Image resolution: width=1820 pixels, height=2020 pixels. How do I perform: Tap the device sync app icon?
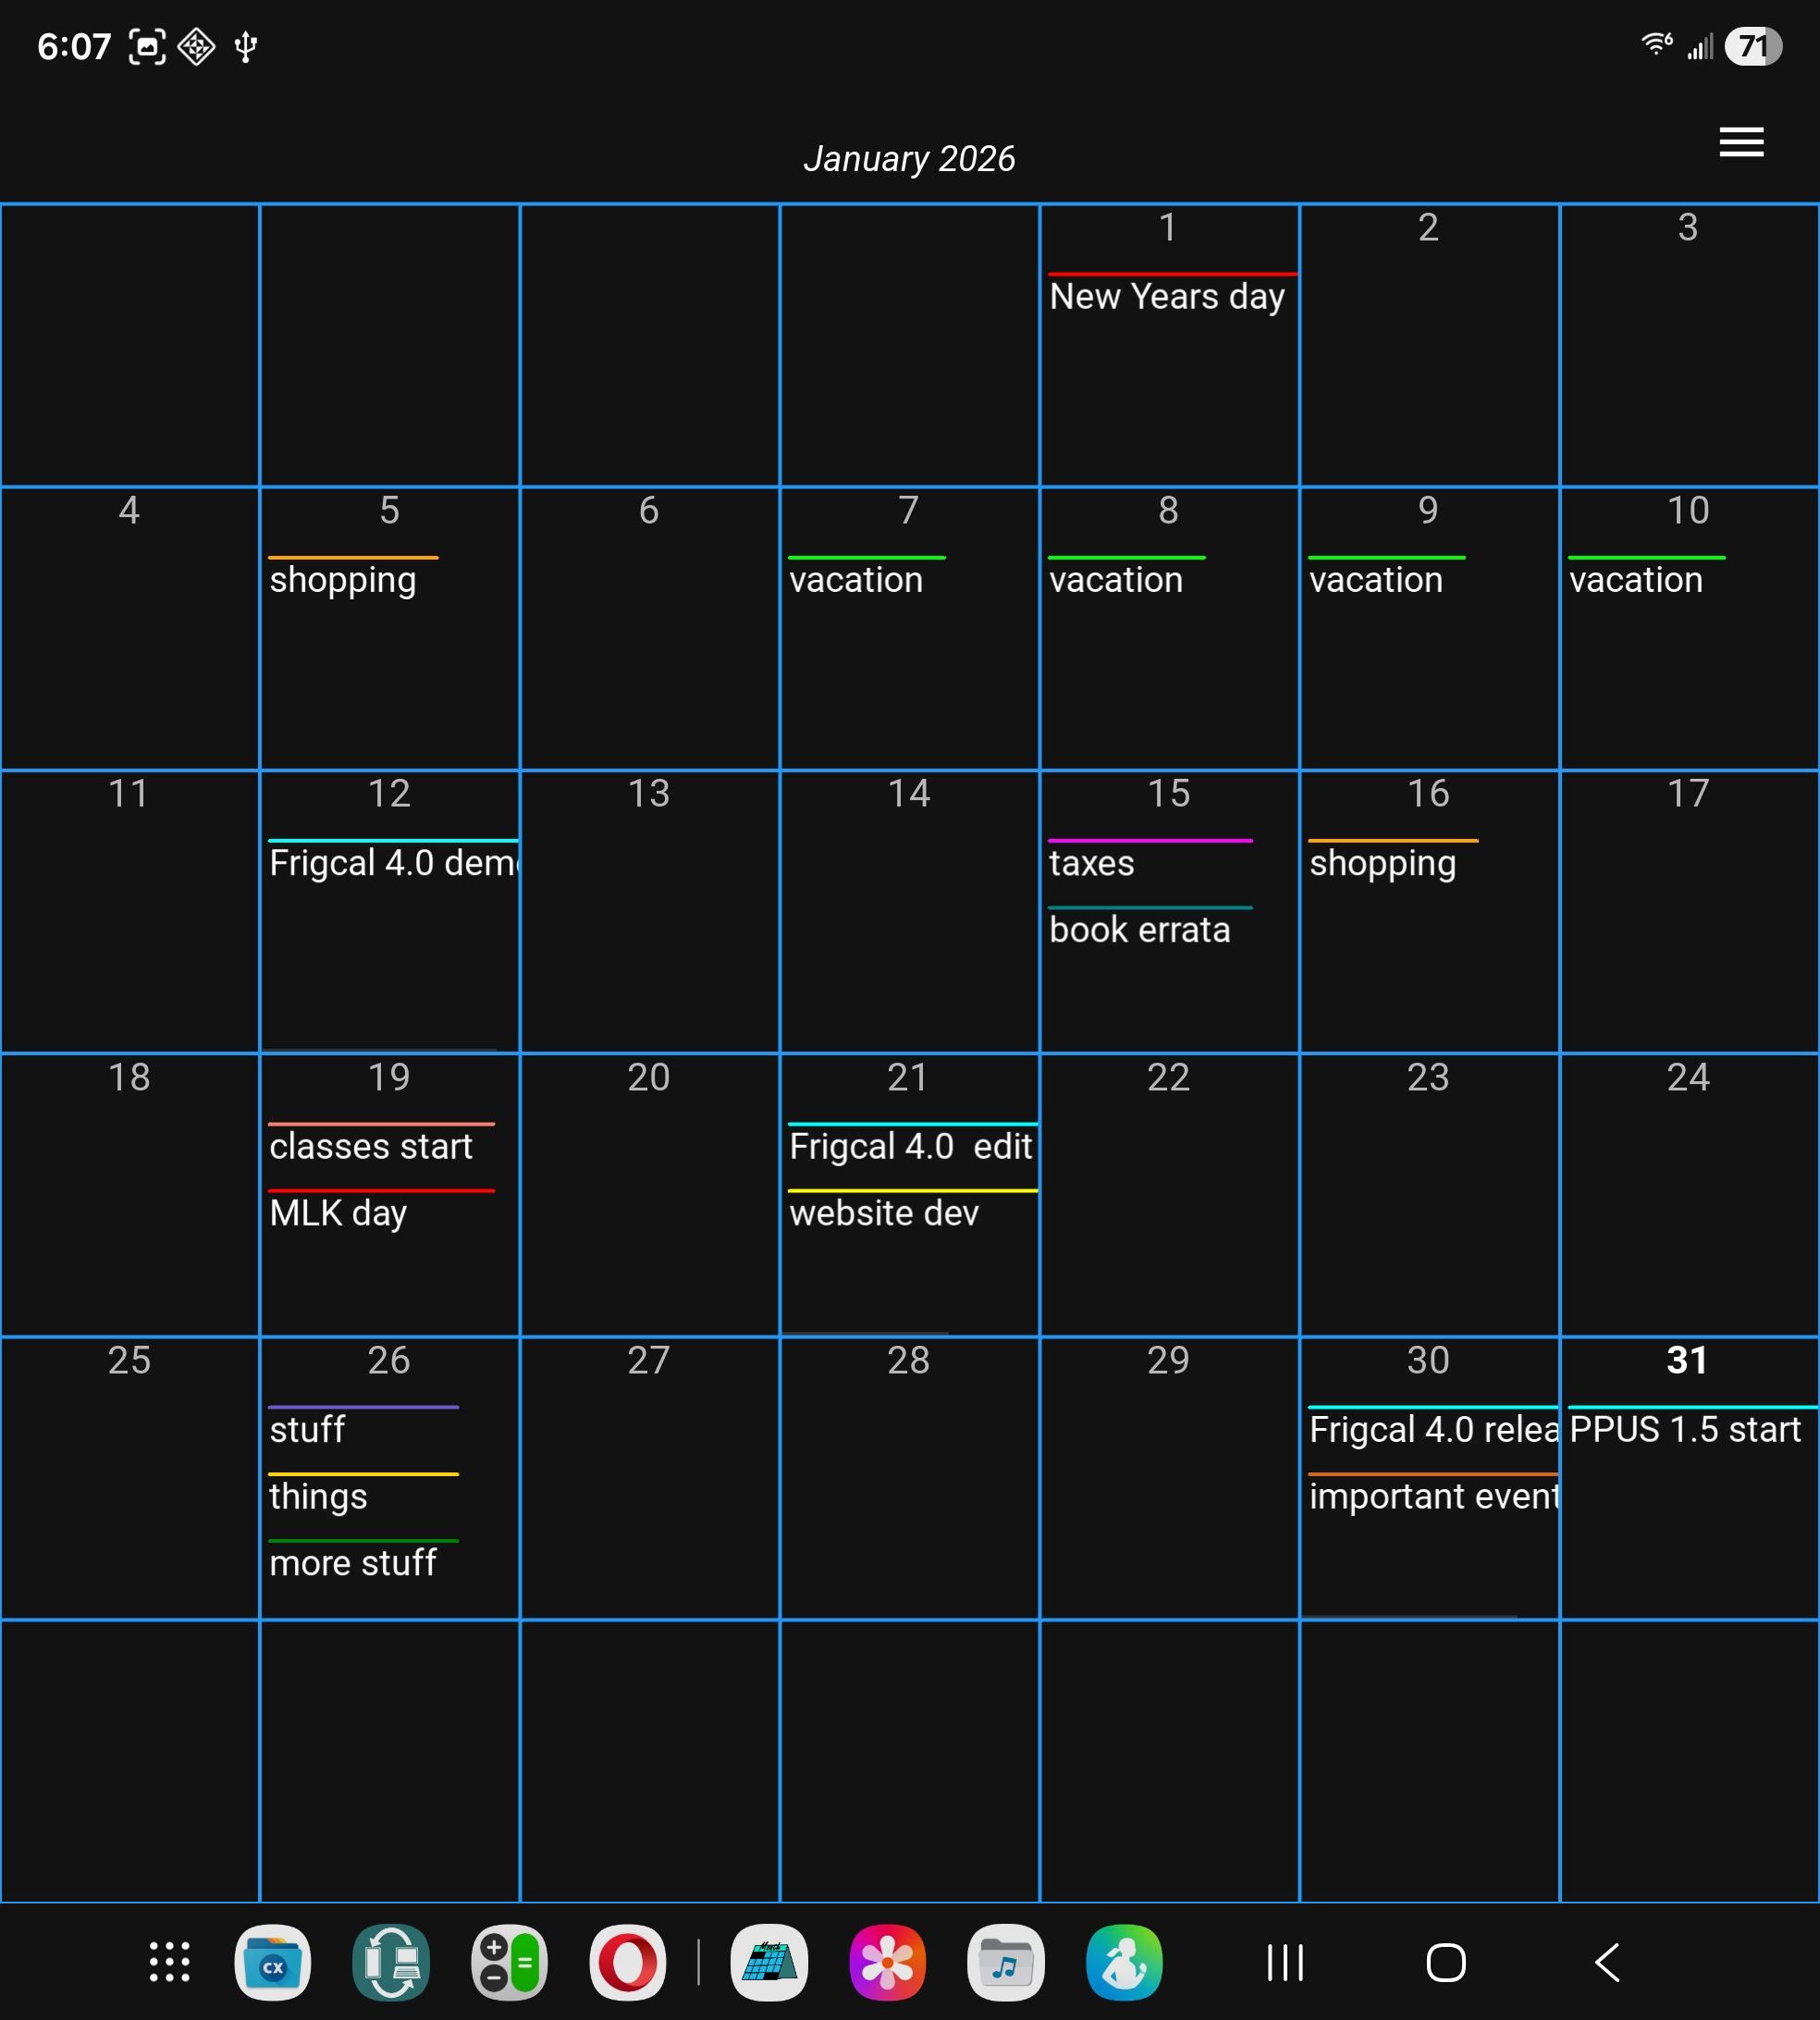tap(391, 1962)
